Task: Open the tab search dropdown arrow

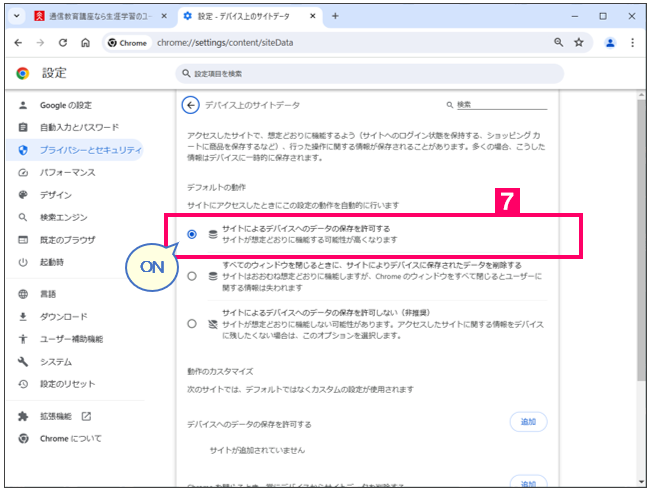Action: click(x=16, y=16)
